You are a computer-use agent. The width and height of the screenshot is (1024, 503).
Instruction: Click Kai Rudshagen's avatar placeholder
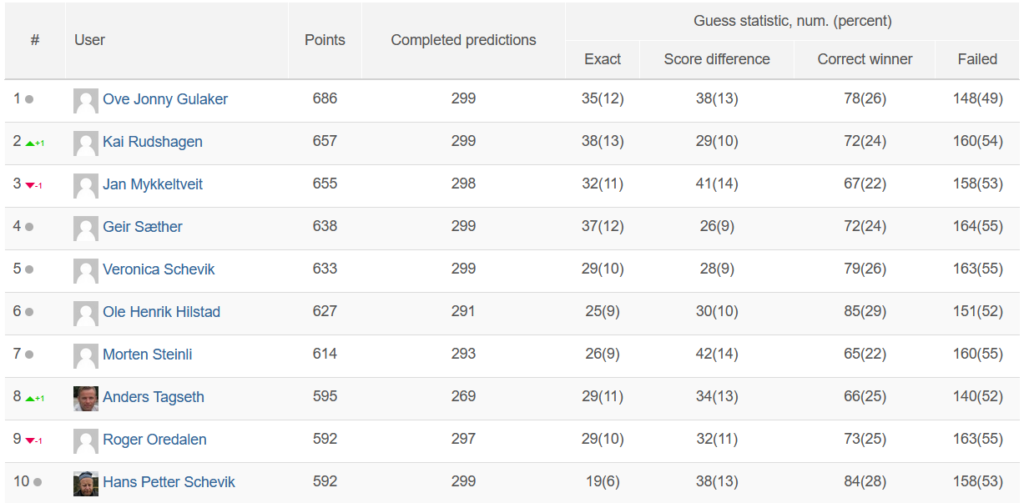pos(86,144)
